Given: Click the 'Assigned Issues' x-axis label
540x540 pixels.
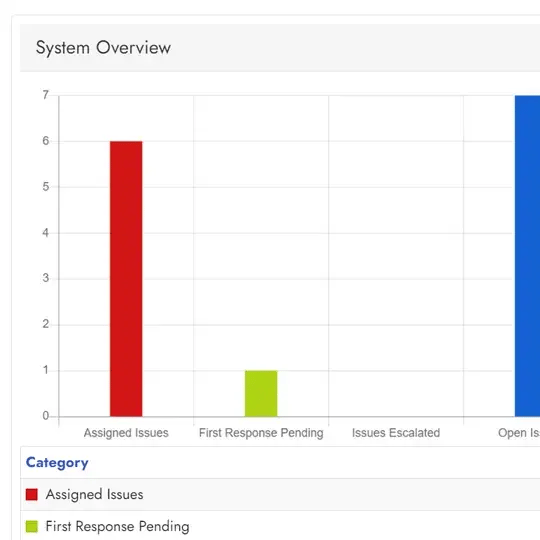Looking at the screenshot, I should [126, 433].
